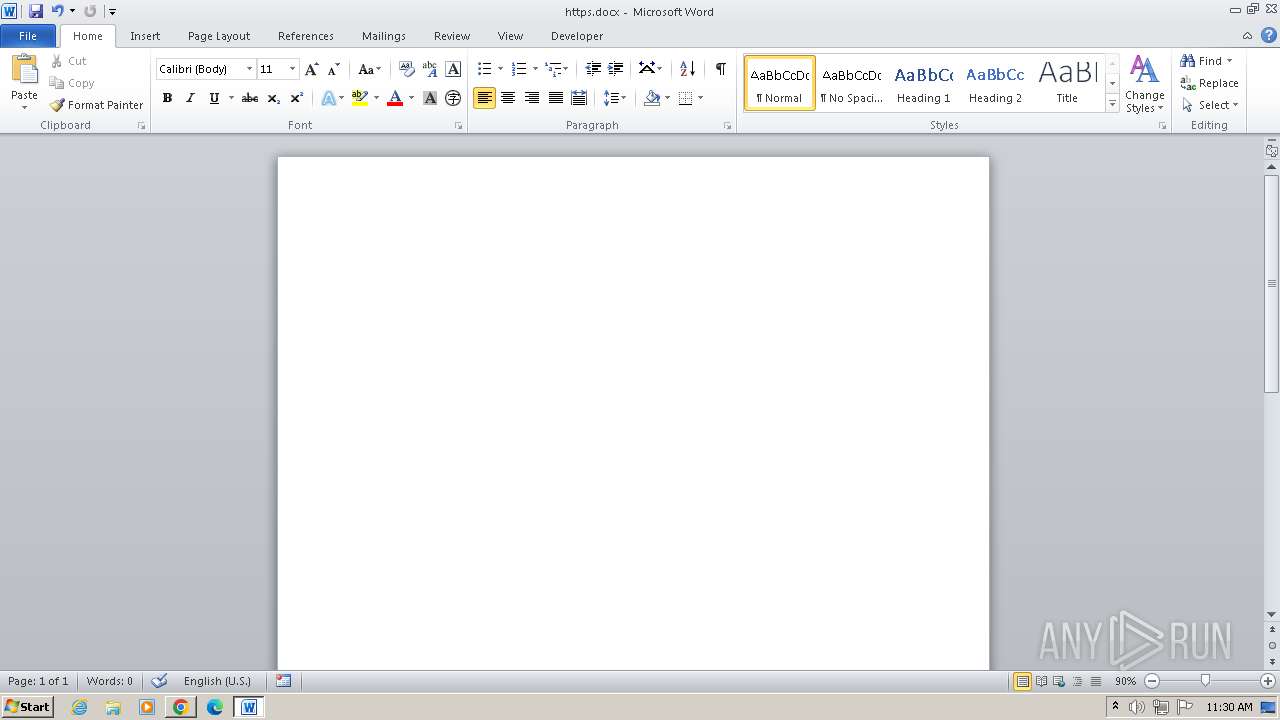The height and width of the screenshot is (720, 1280).
Task: Toggle Align Text Left
Action: 484,98
